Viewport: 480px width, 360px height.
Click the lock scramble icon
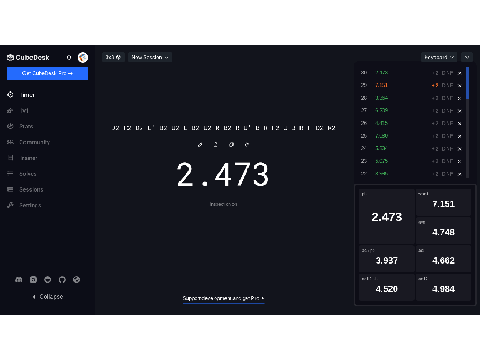click(215, 144)
